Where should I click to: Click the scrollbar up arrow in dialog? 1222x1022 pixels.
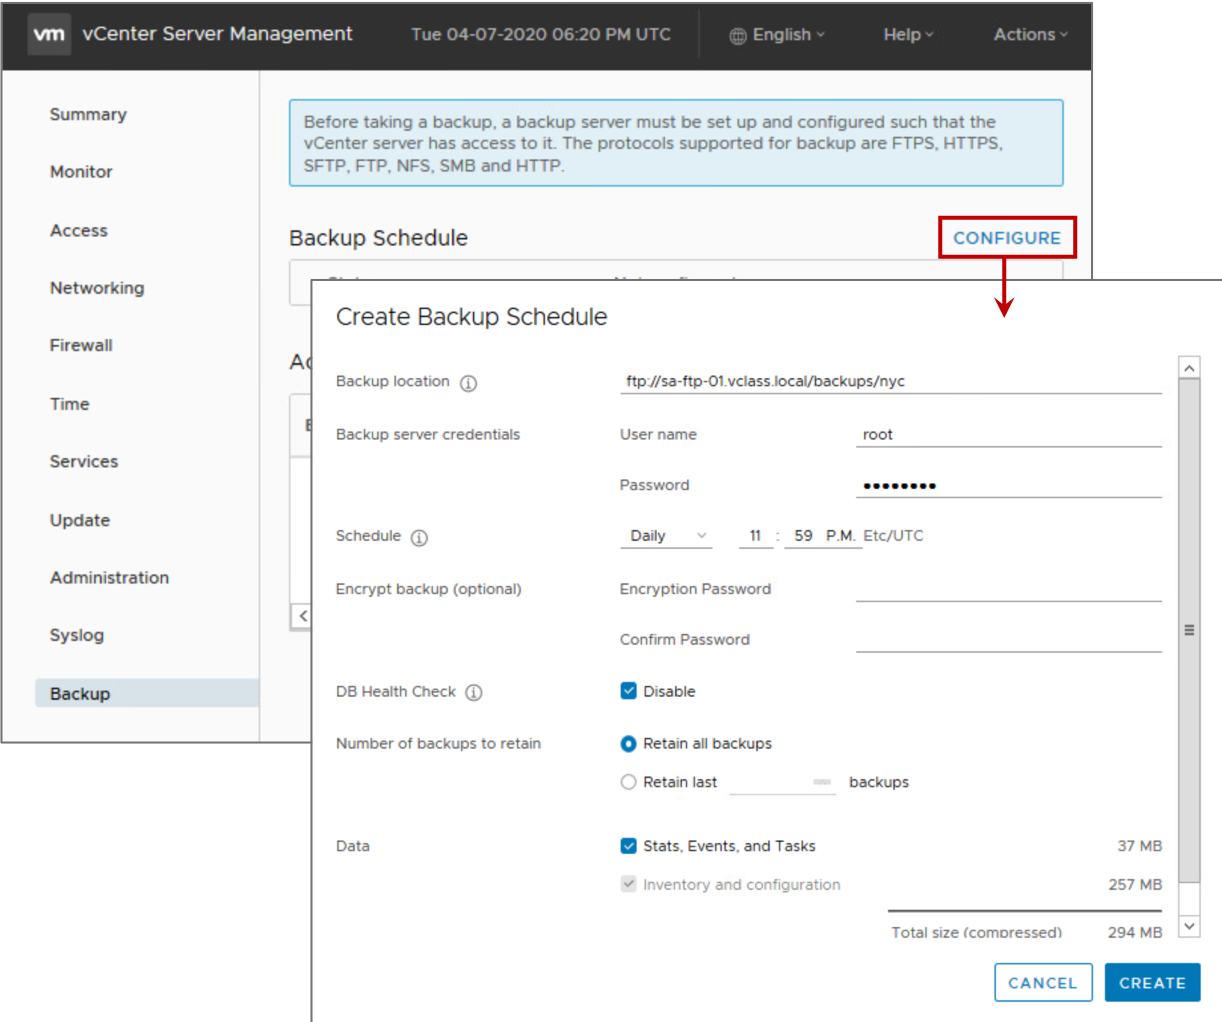tap(1189, 368)
